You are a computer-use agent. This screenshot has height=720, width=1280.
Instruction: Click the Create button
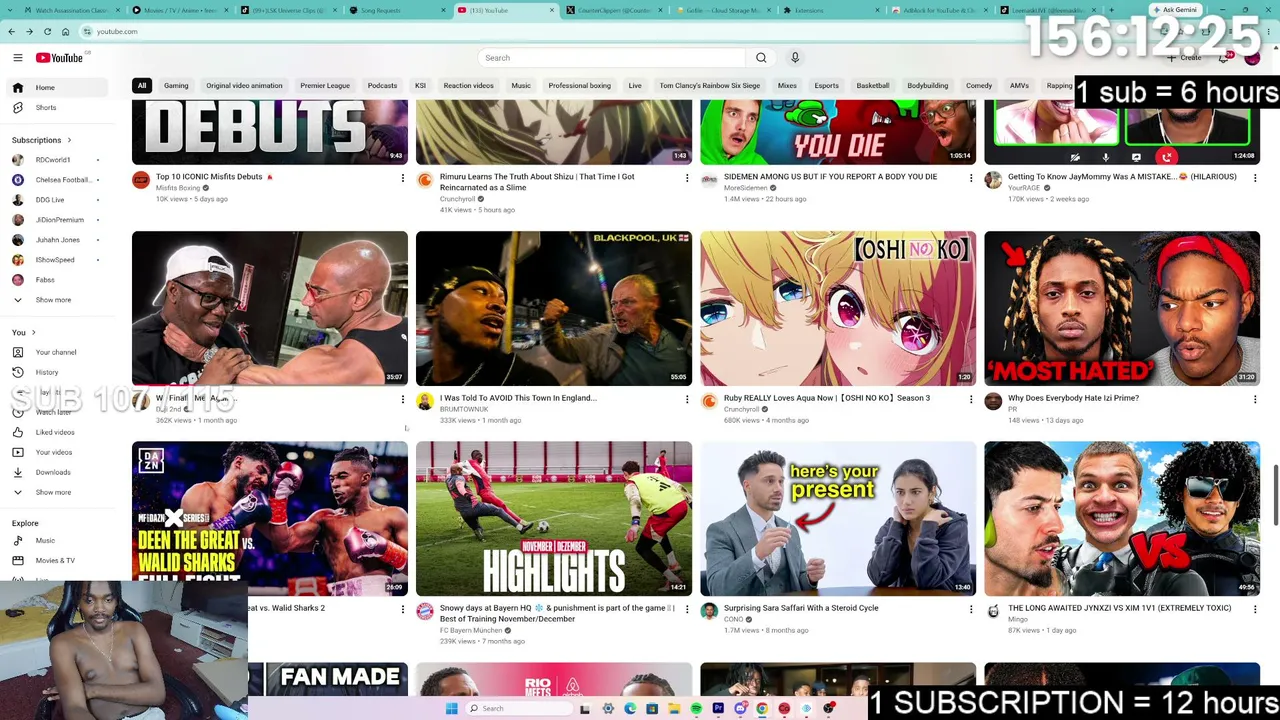(x=1184, y=58)
